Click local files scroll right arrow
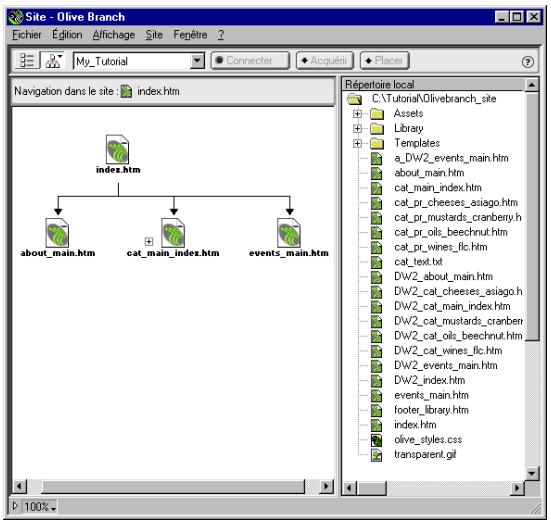 [x=517, y=488]
